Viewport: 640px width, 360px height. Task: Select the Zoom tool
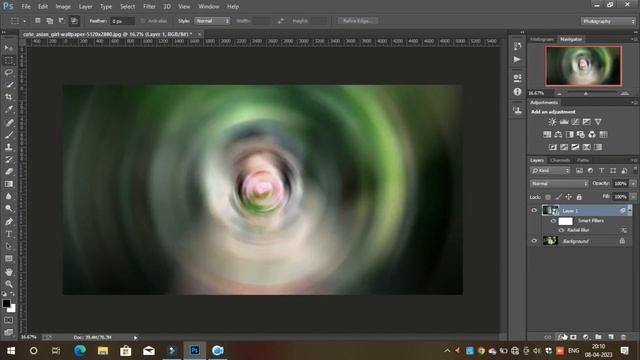click(9, 284)
